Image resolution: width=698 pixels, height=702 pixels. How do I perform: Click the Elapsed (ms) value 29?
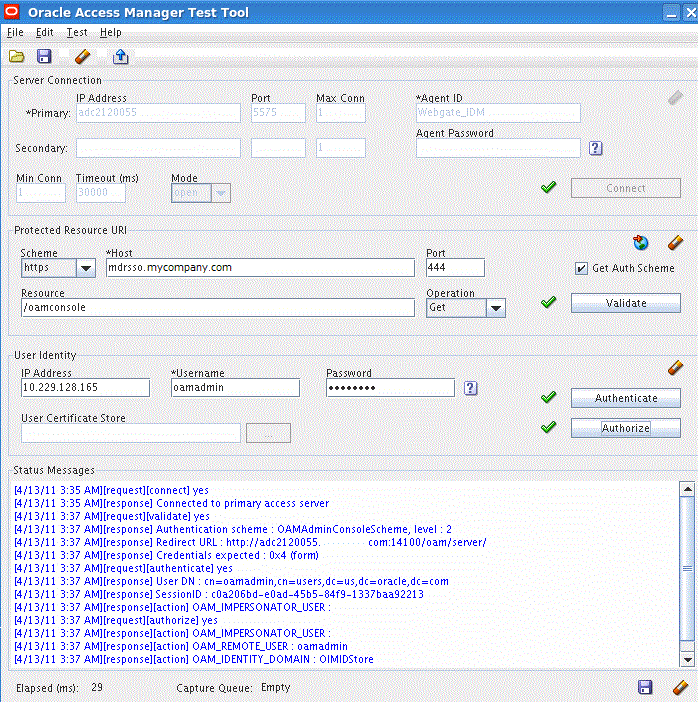(97, 687)
